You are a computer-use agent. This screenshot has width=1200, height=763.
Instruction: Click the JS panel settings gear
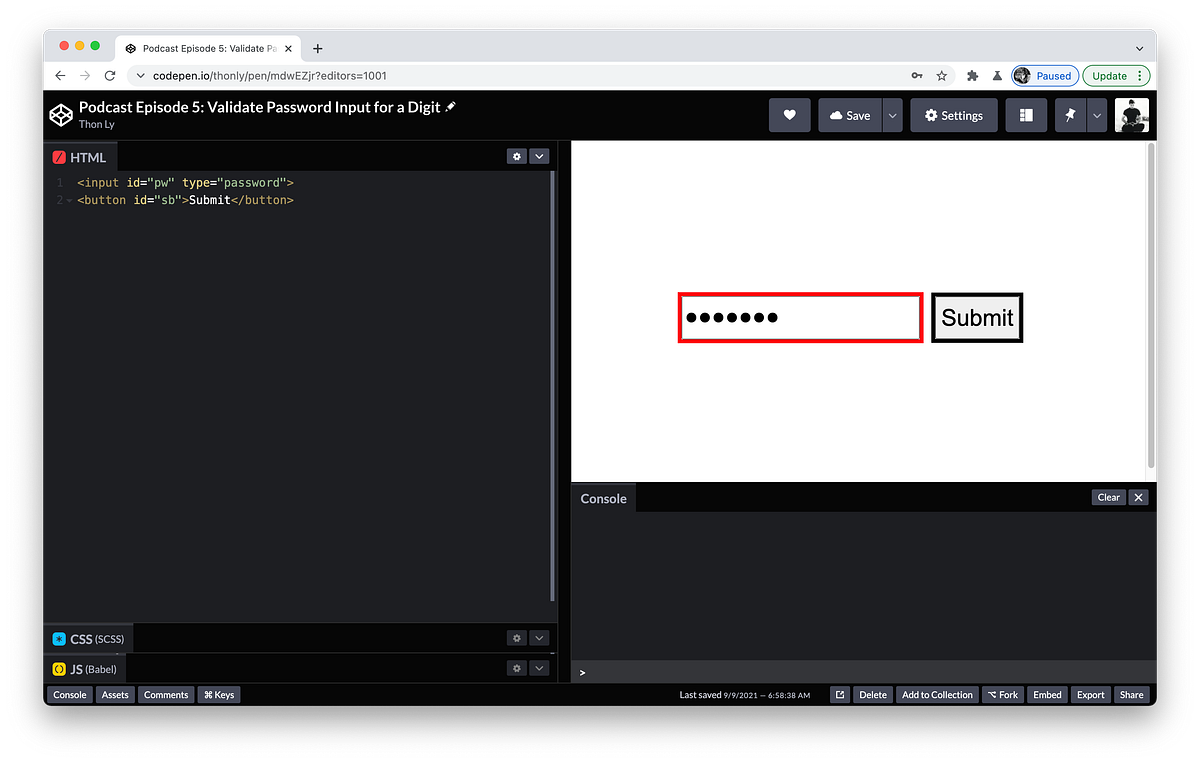coord(516,668)
